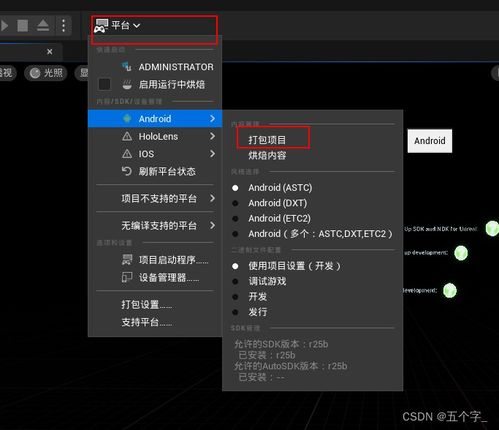The height and width of the screenshot is (430, 499).
Task: Open the three-dot play options menu
Action: pyautogui.click(x=63, y=25)
